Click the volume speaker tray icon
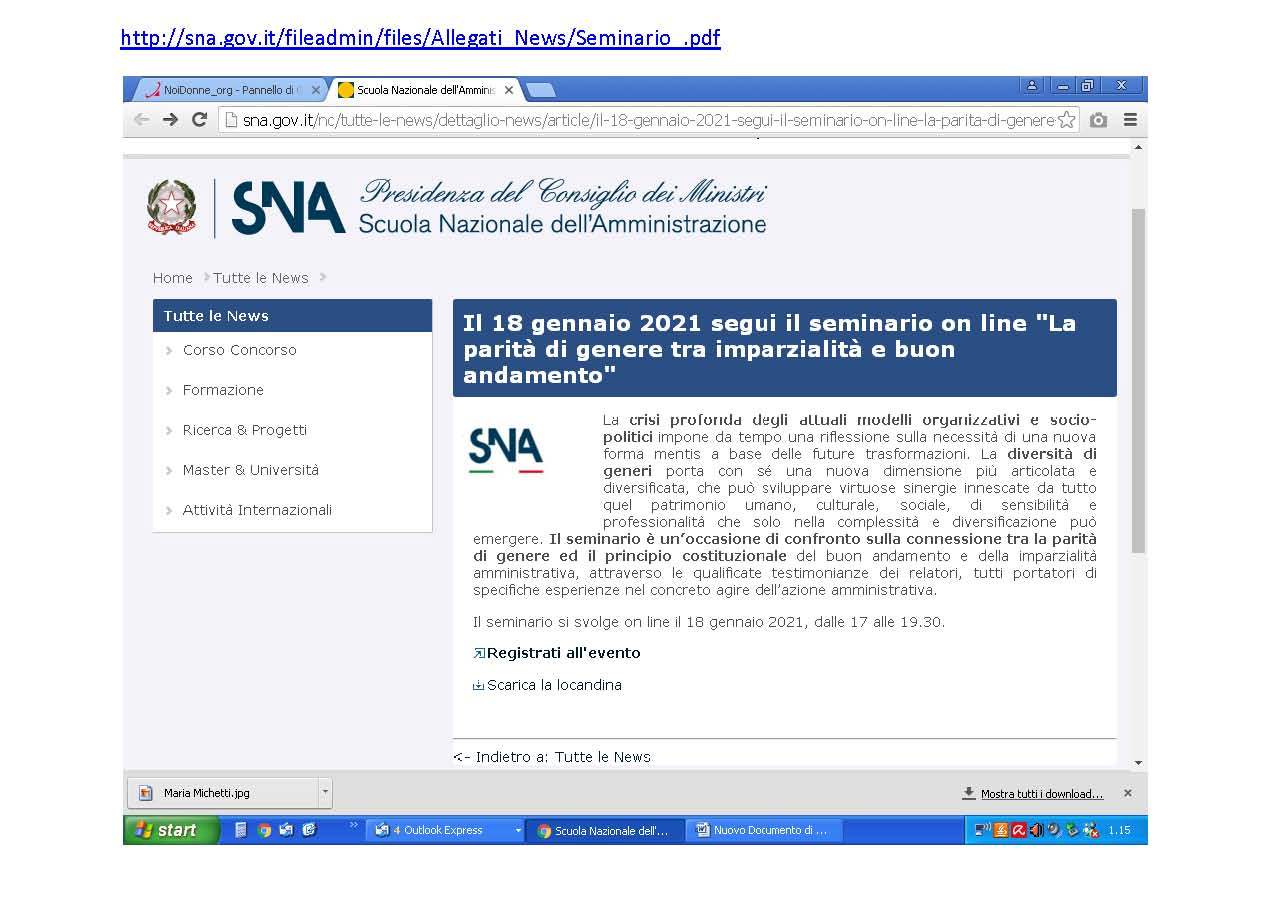This screenshot has height=923, width=1264. pyautogui.click(x=1037, y=830)
